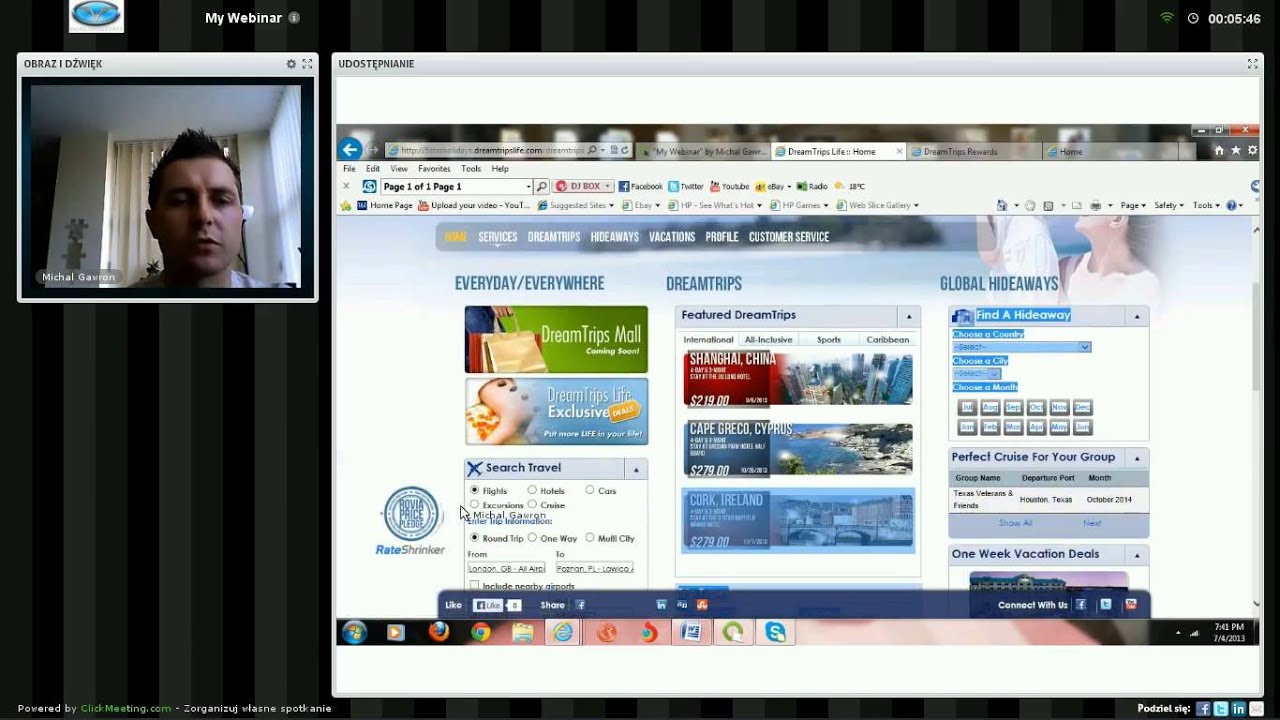The height and width of the screenshot is (720, 1280).
Task: Select the Round Trip radio button
Action: [474, 537]
